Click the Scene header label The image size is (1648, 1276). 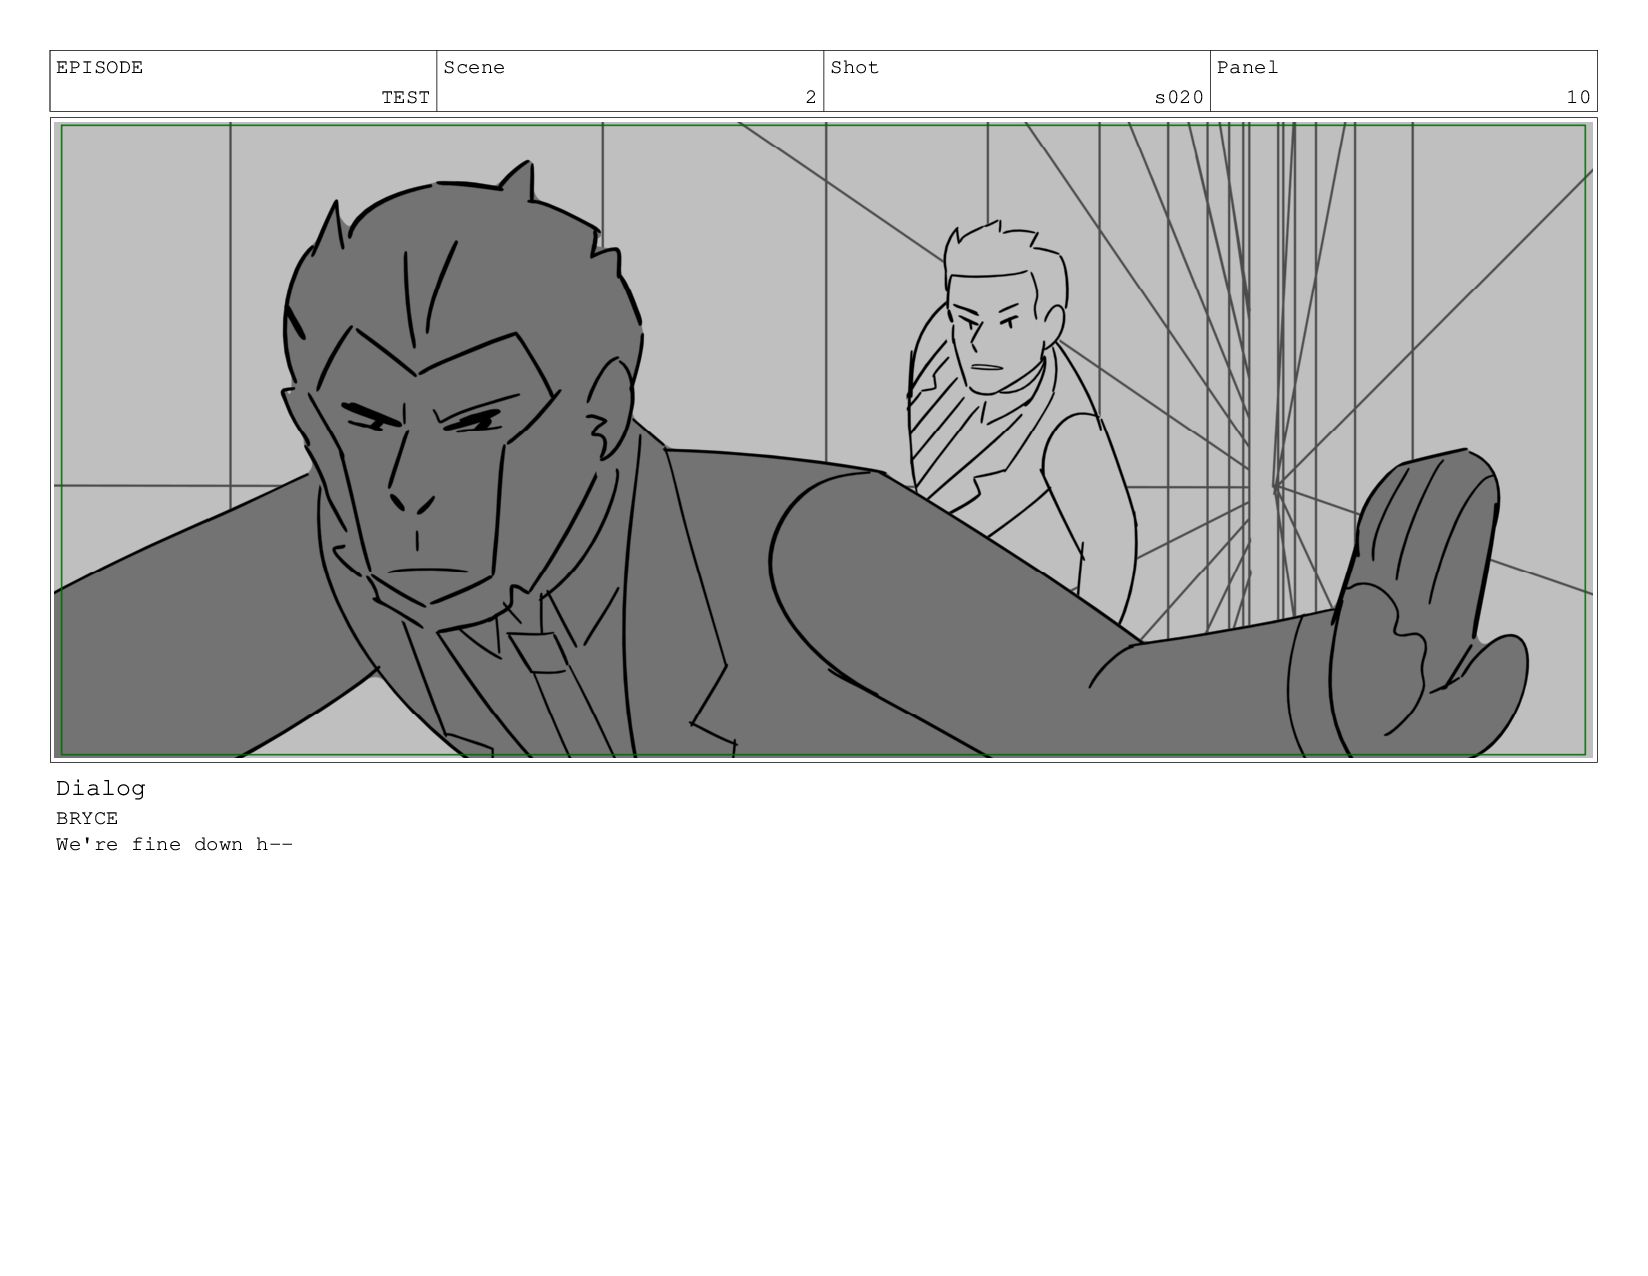pos(474,68)
